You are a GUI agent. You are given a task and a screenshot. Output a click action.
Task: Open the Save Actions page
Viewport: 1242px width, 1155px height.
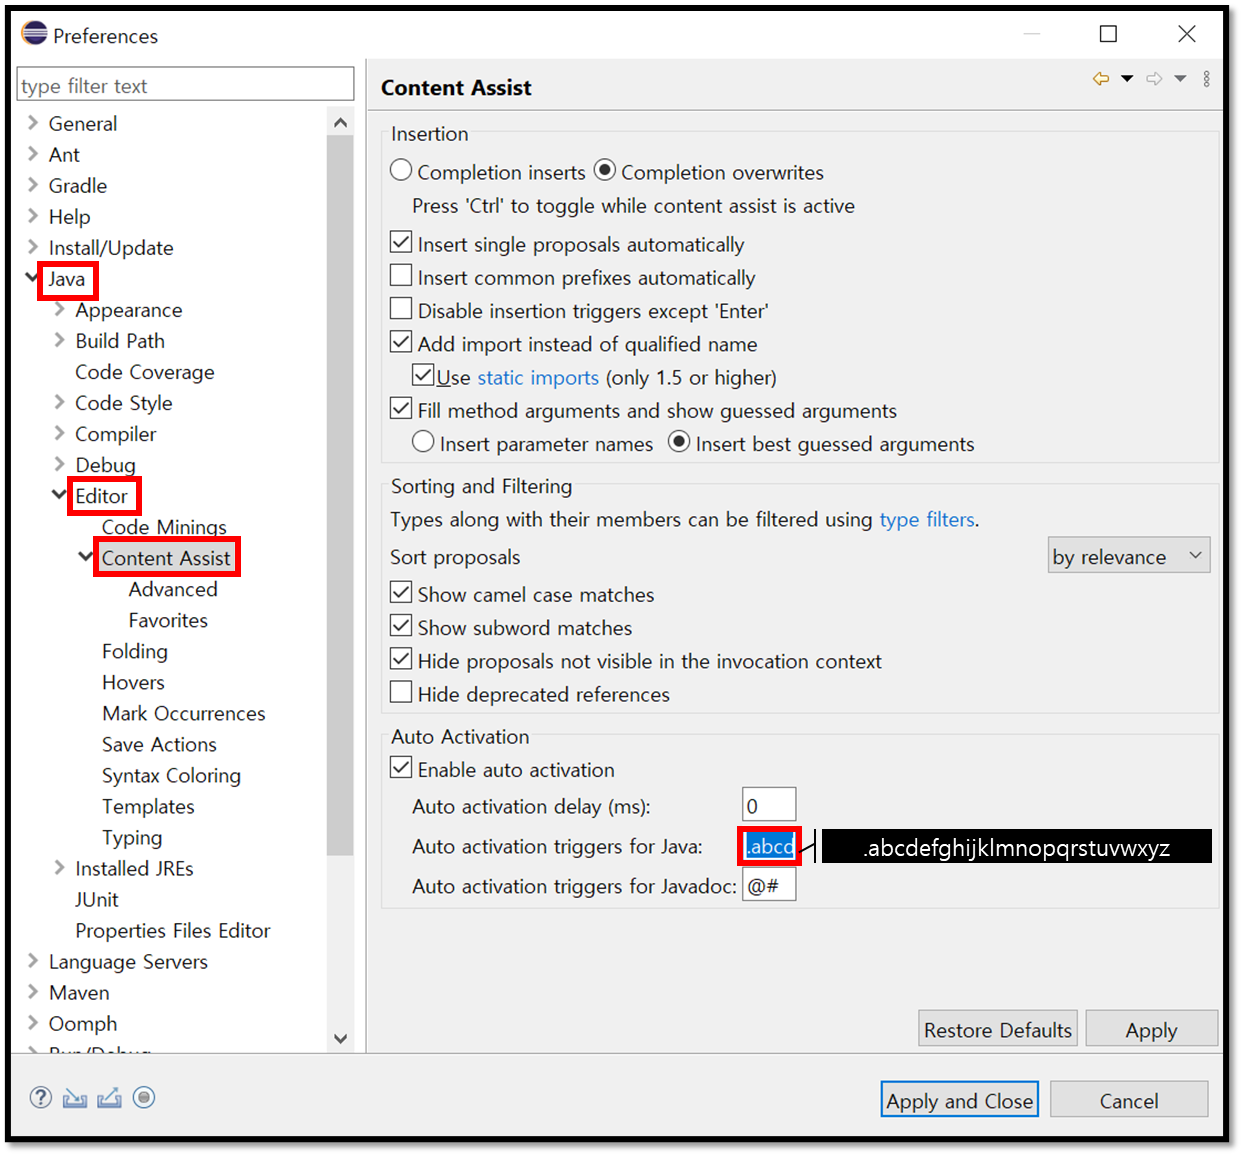point(159,744)
